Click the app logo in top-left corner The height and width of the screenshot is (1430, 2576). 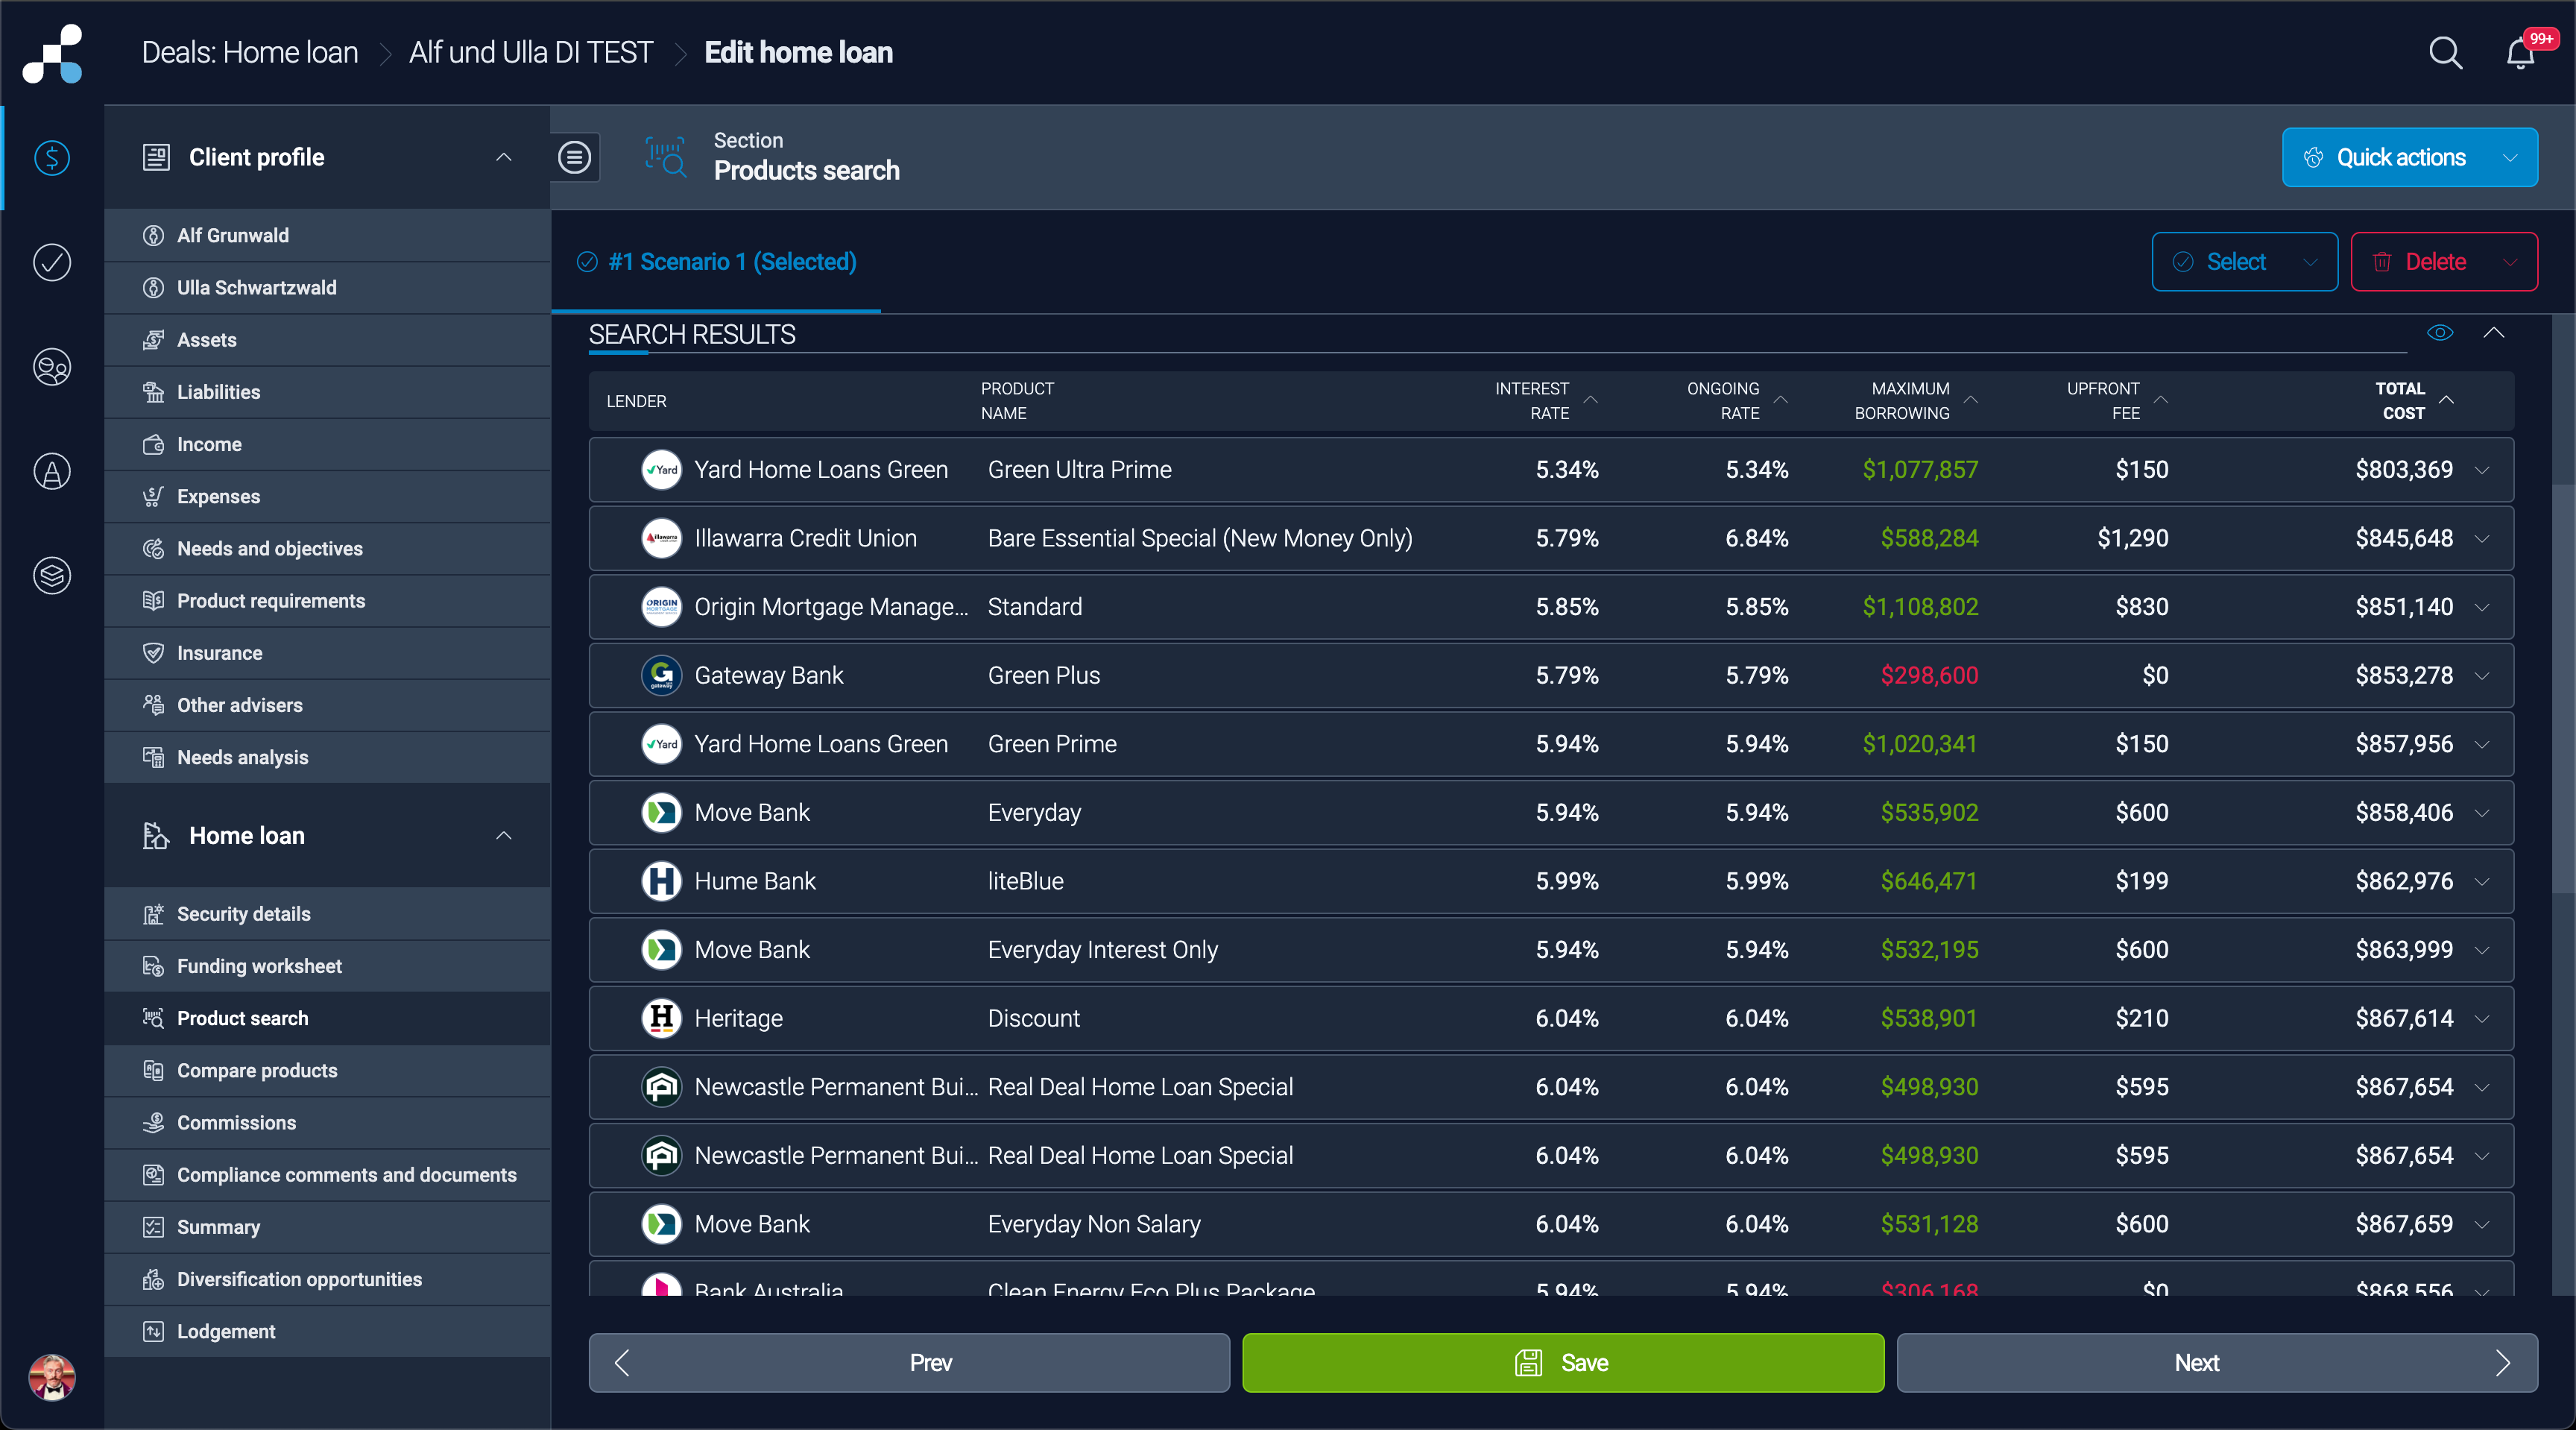pyautogui.click(x=52, y=53)
